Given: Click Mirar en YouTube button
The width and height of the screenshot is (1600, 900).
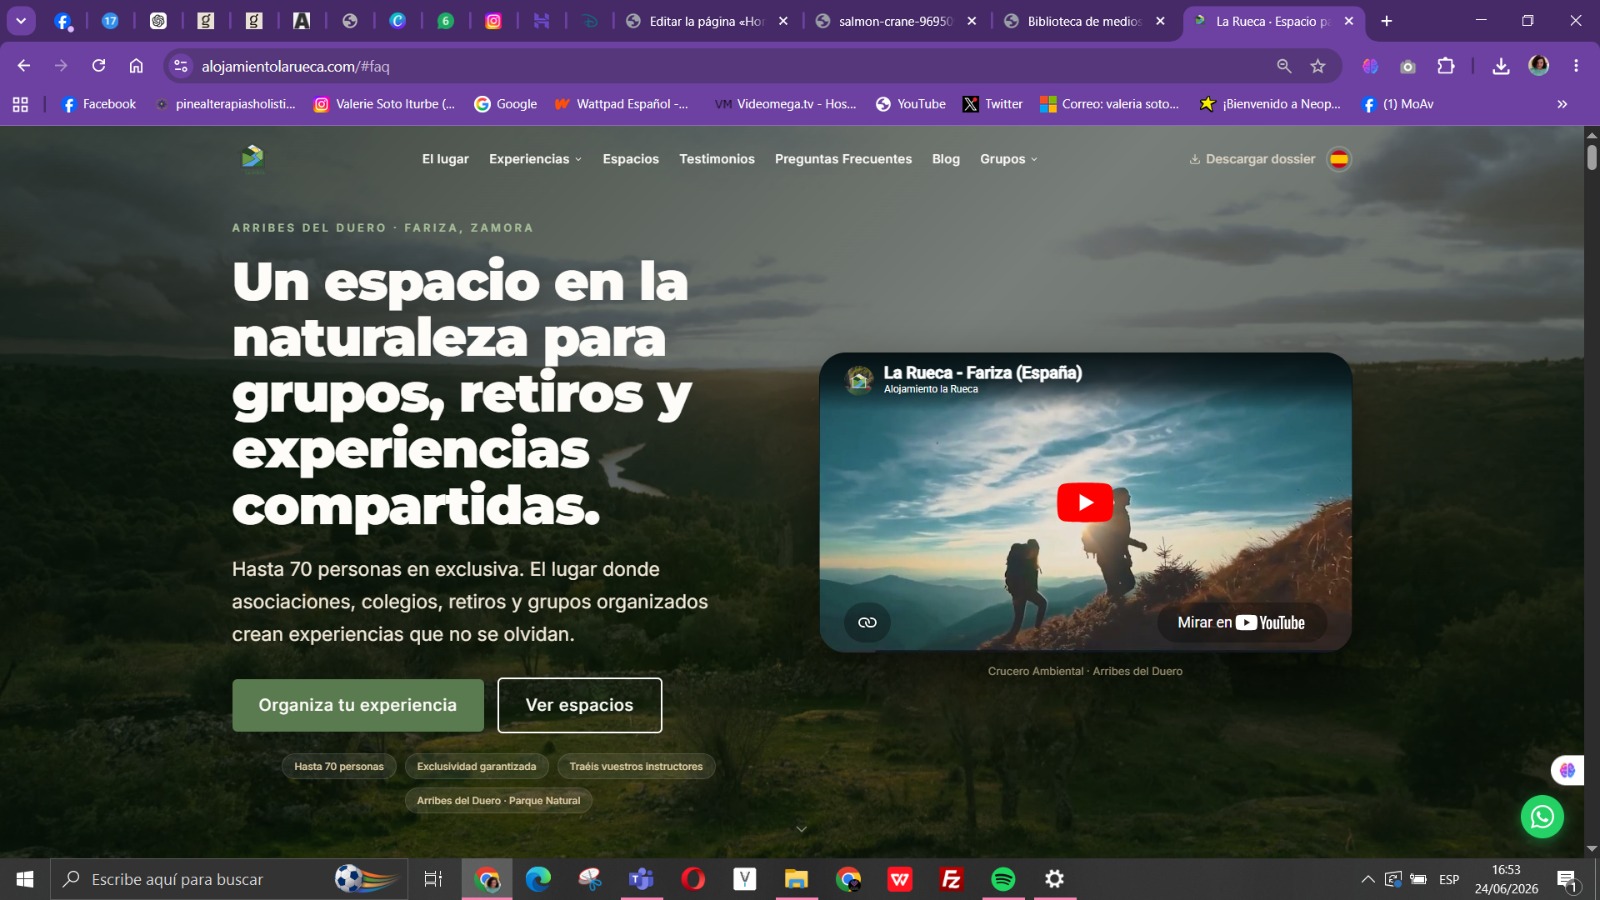Looking at the screenshot, I should [x=1242, y=622].
